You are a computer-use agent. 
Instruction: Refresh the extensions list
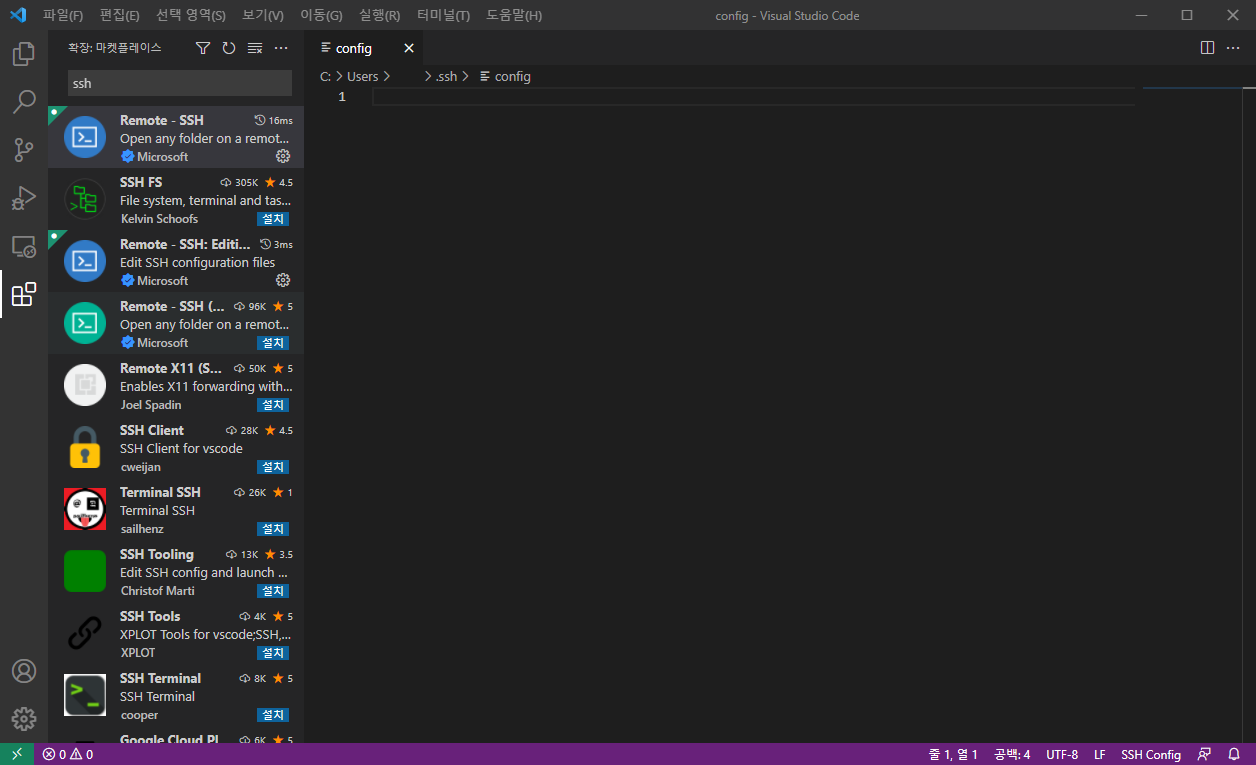click(x=229, y=48)
